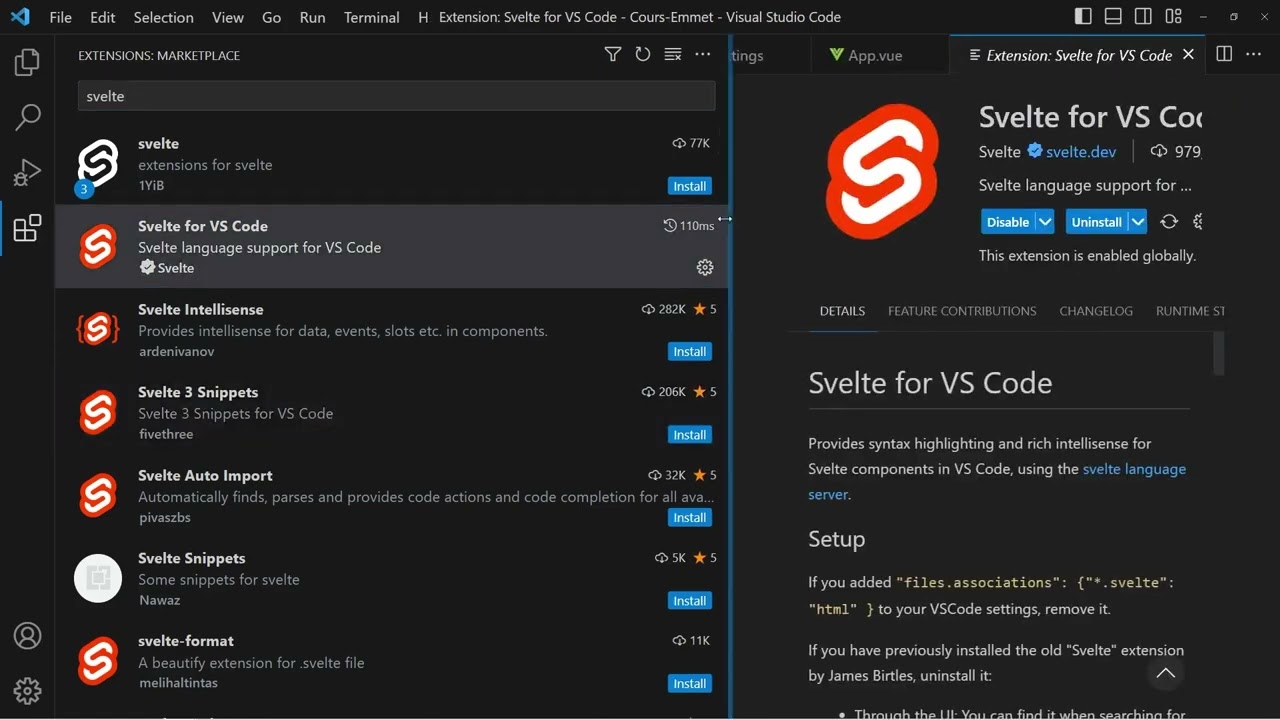Switch to the DETAILS tab

tap(842, 311)
